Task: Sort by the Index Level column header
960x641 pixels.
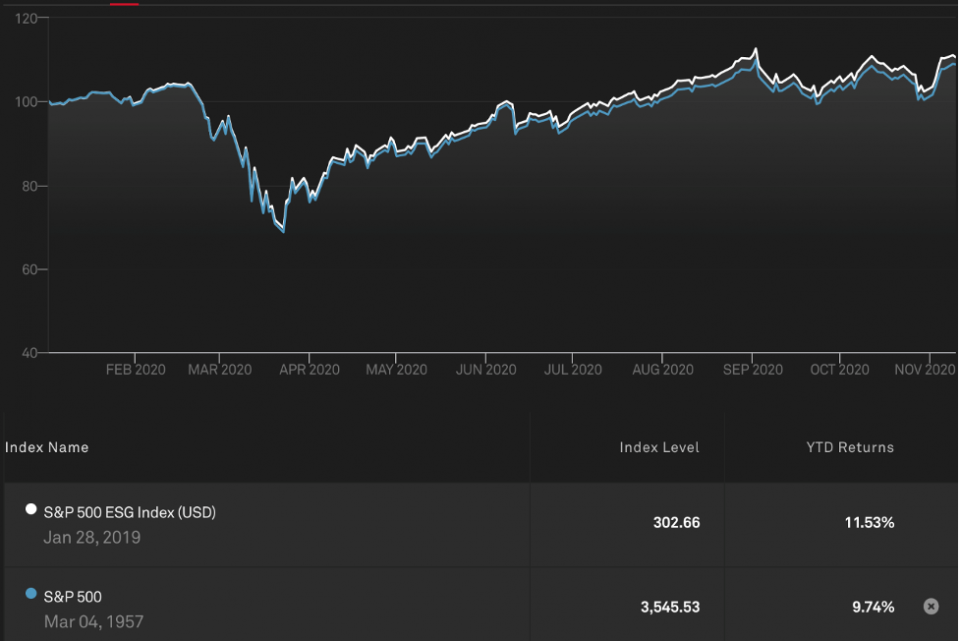Action: click(659, 447)
